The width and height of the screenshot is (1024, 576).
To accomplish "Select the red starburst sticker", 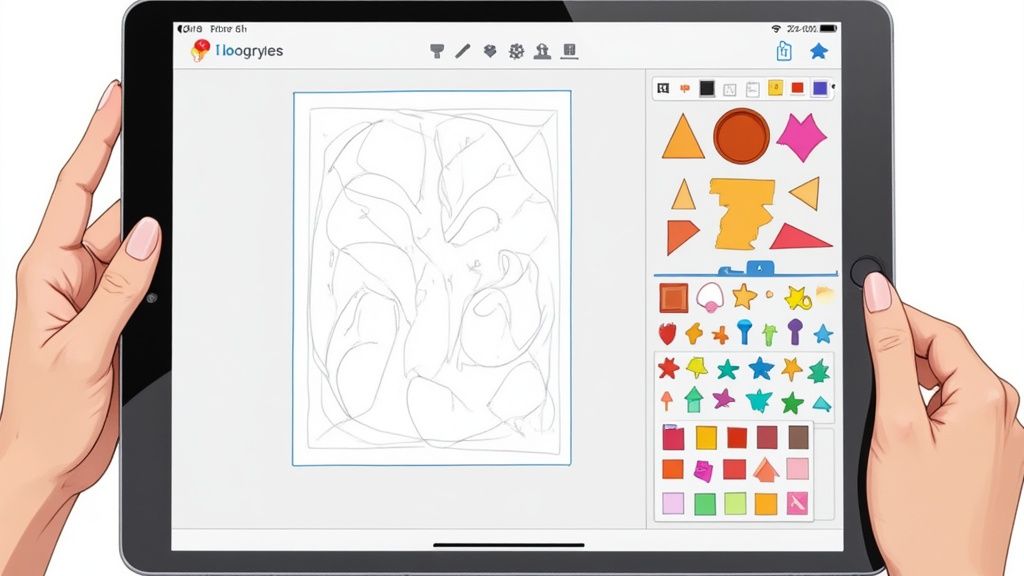I will point(667,368).
